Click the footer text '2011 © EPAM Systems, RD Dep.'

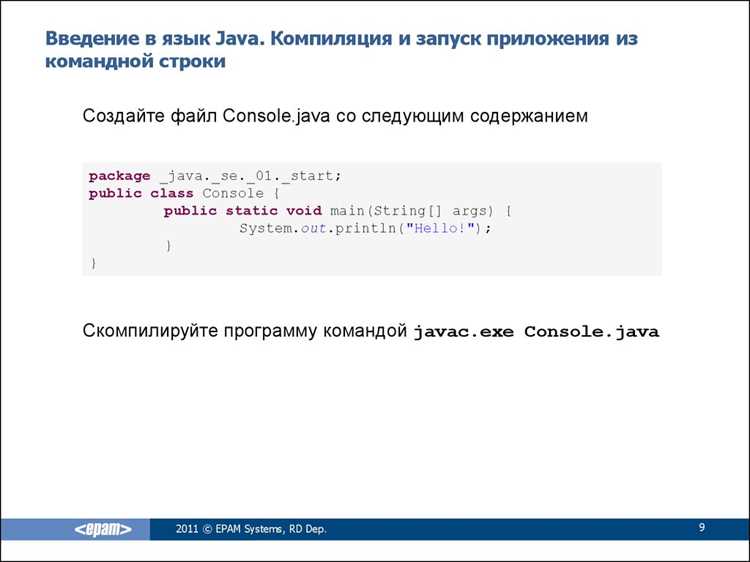point(251,529)
